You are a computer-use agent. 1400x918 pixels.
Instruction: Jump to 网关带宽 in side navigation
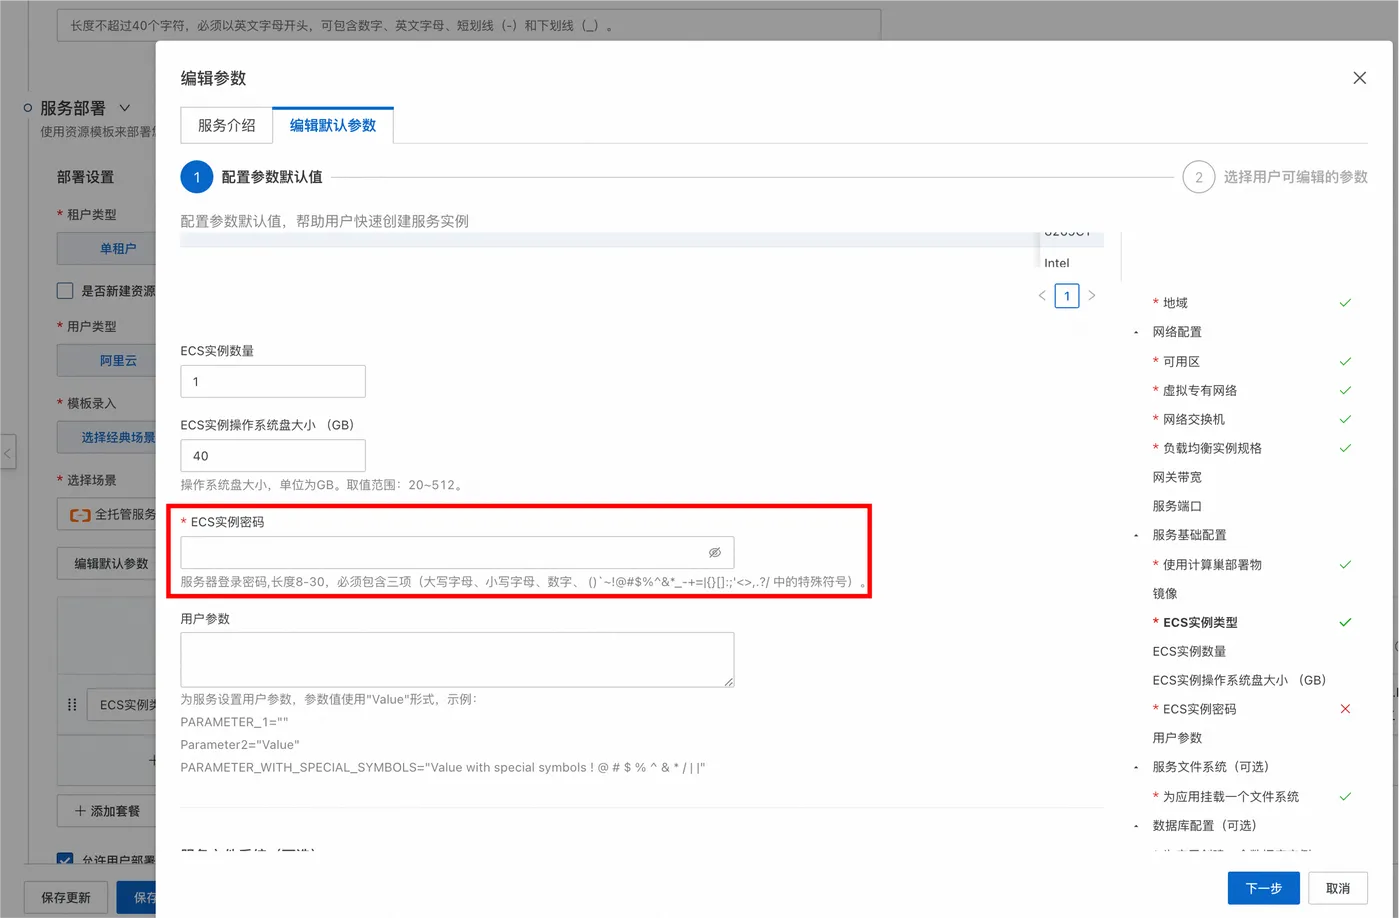click(1177, 477)
